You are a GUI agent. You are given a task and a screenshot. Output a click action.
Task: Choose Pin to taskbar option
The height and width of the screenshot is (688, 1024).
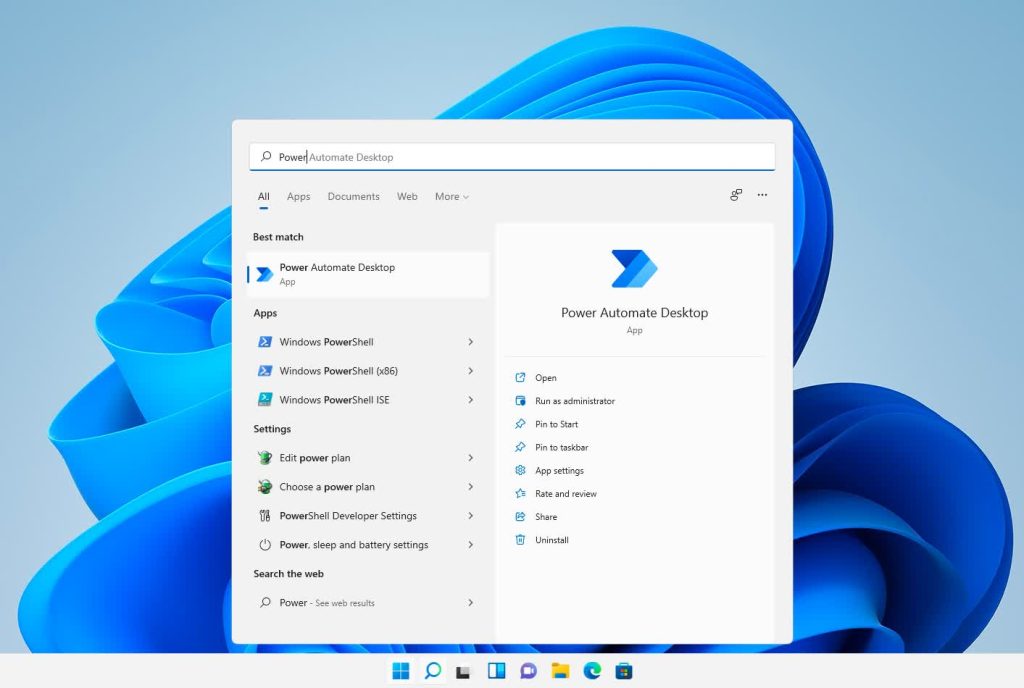point(561,448)
